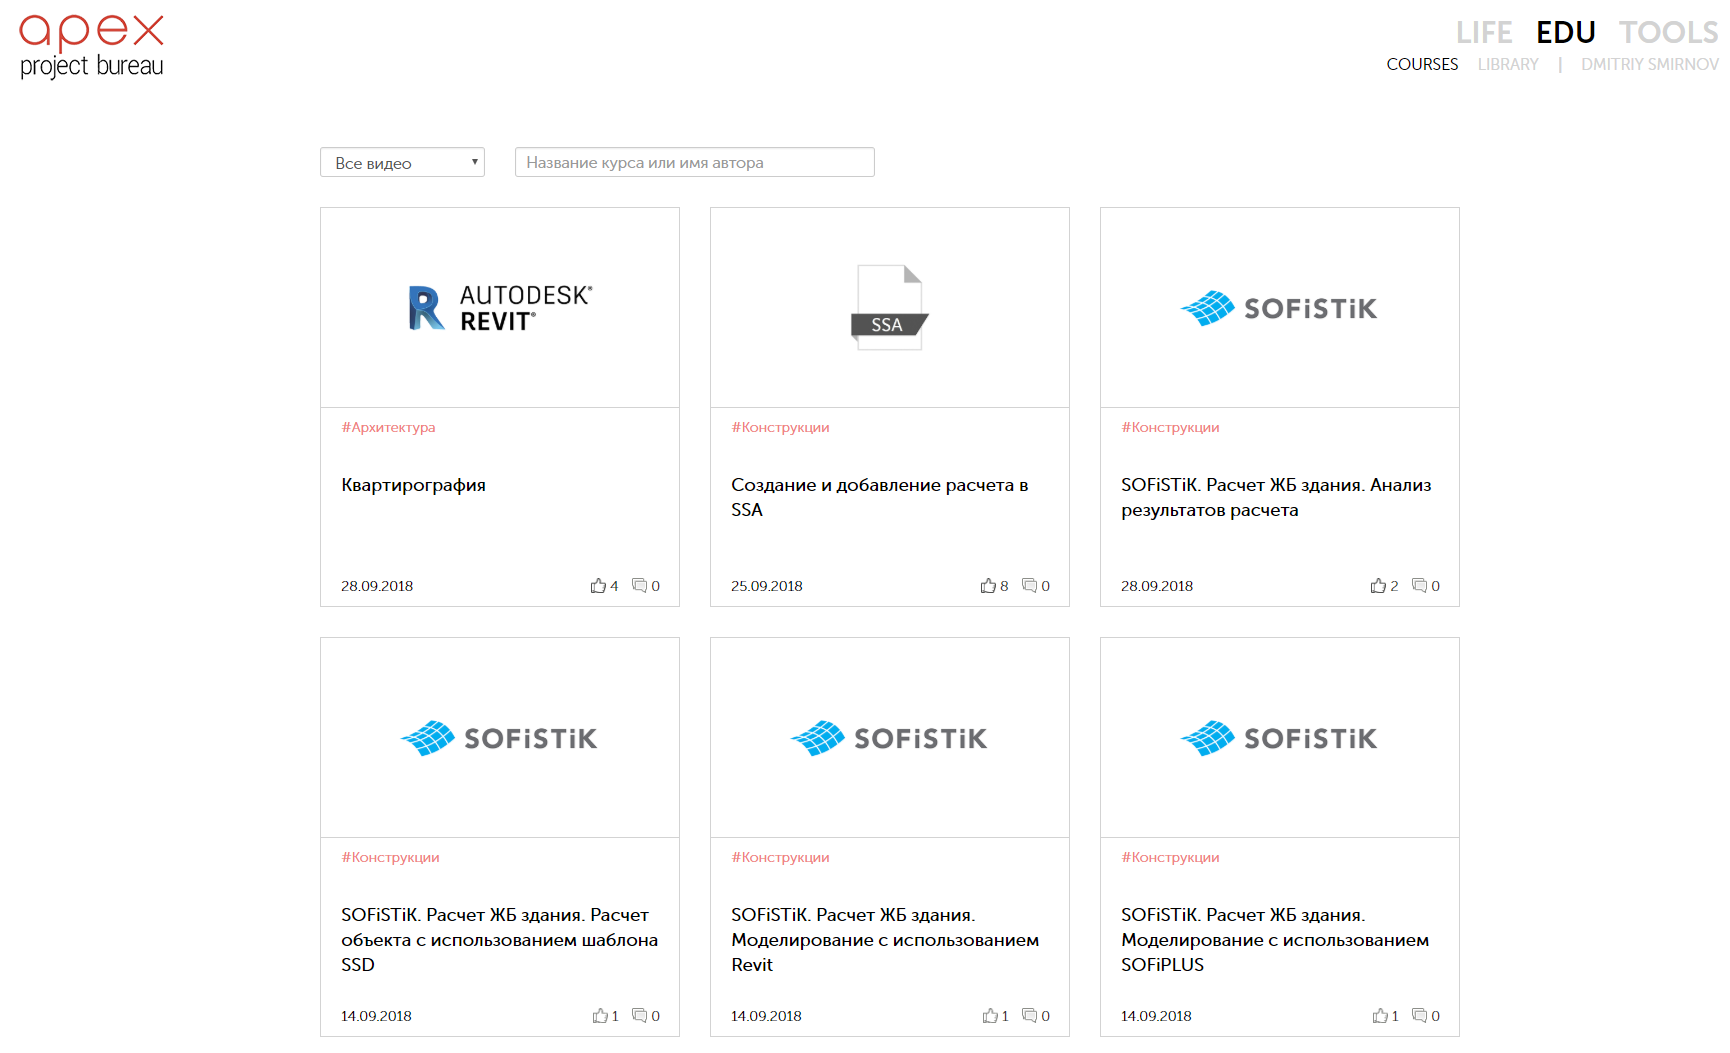Open comments on the SOFiPLUS modeling course
The height and width of the screenshot is (1053, 1730).
click(x=1419, y=1016)
